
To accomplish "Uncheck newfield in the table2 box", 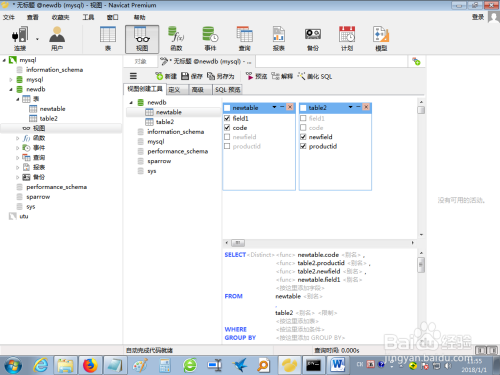I will [303, 137].
